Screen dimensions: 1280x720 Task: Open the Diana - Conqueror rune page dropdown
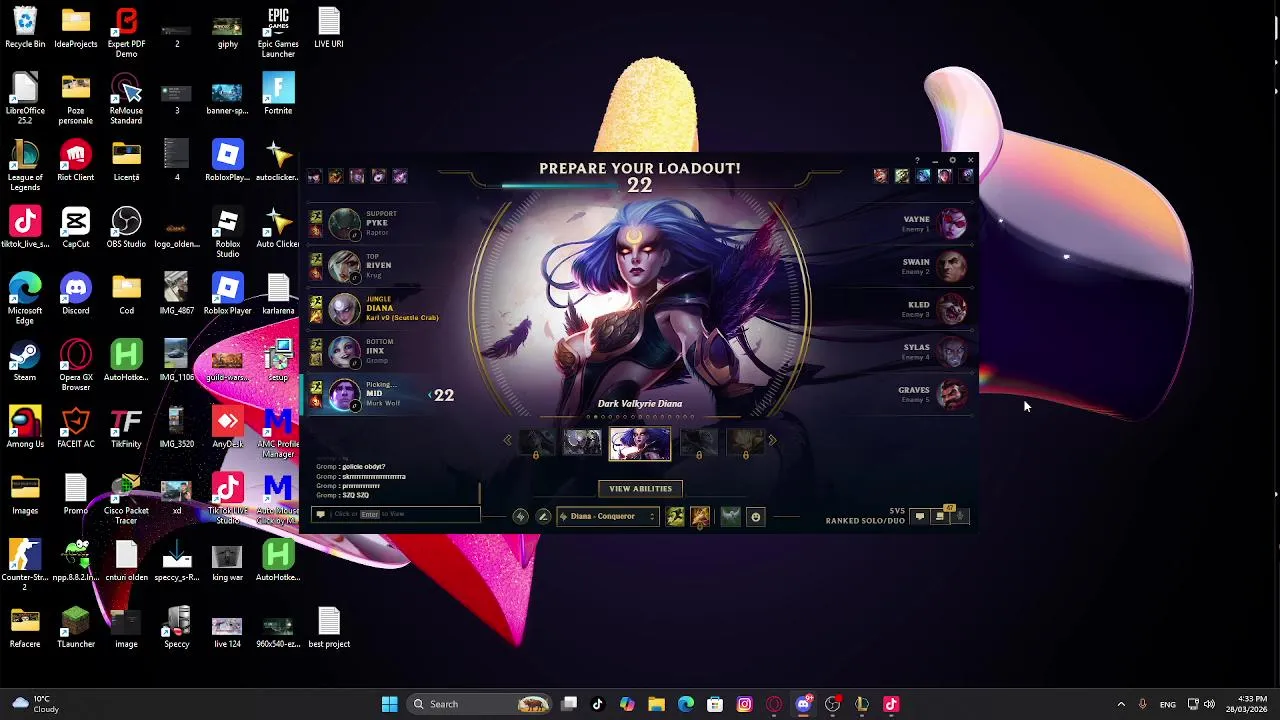pos(607,516)
